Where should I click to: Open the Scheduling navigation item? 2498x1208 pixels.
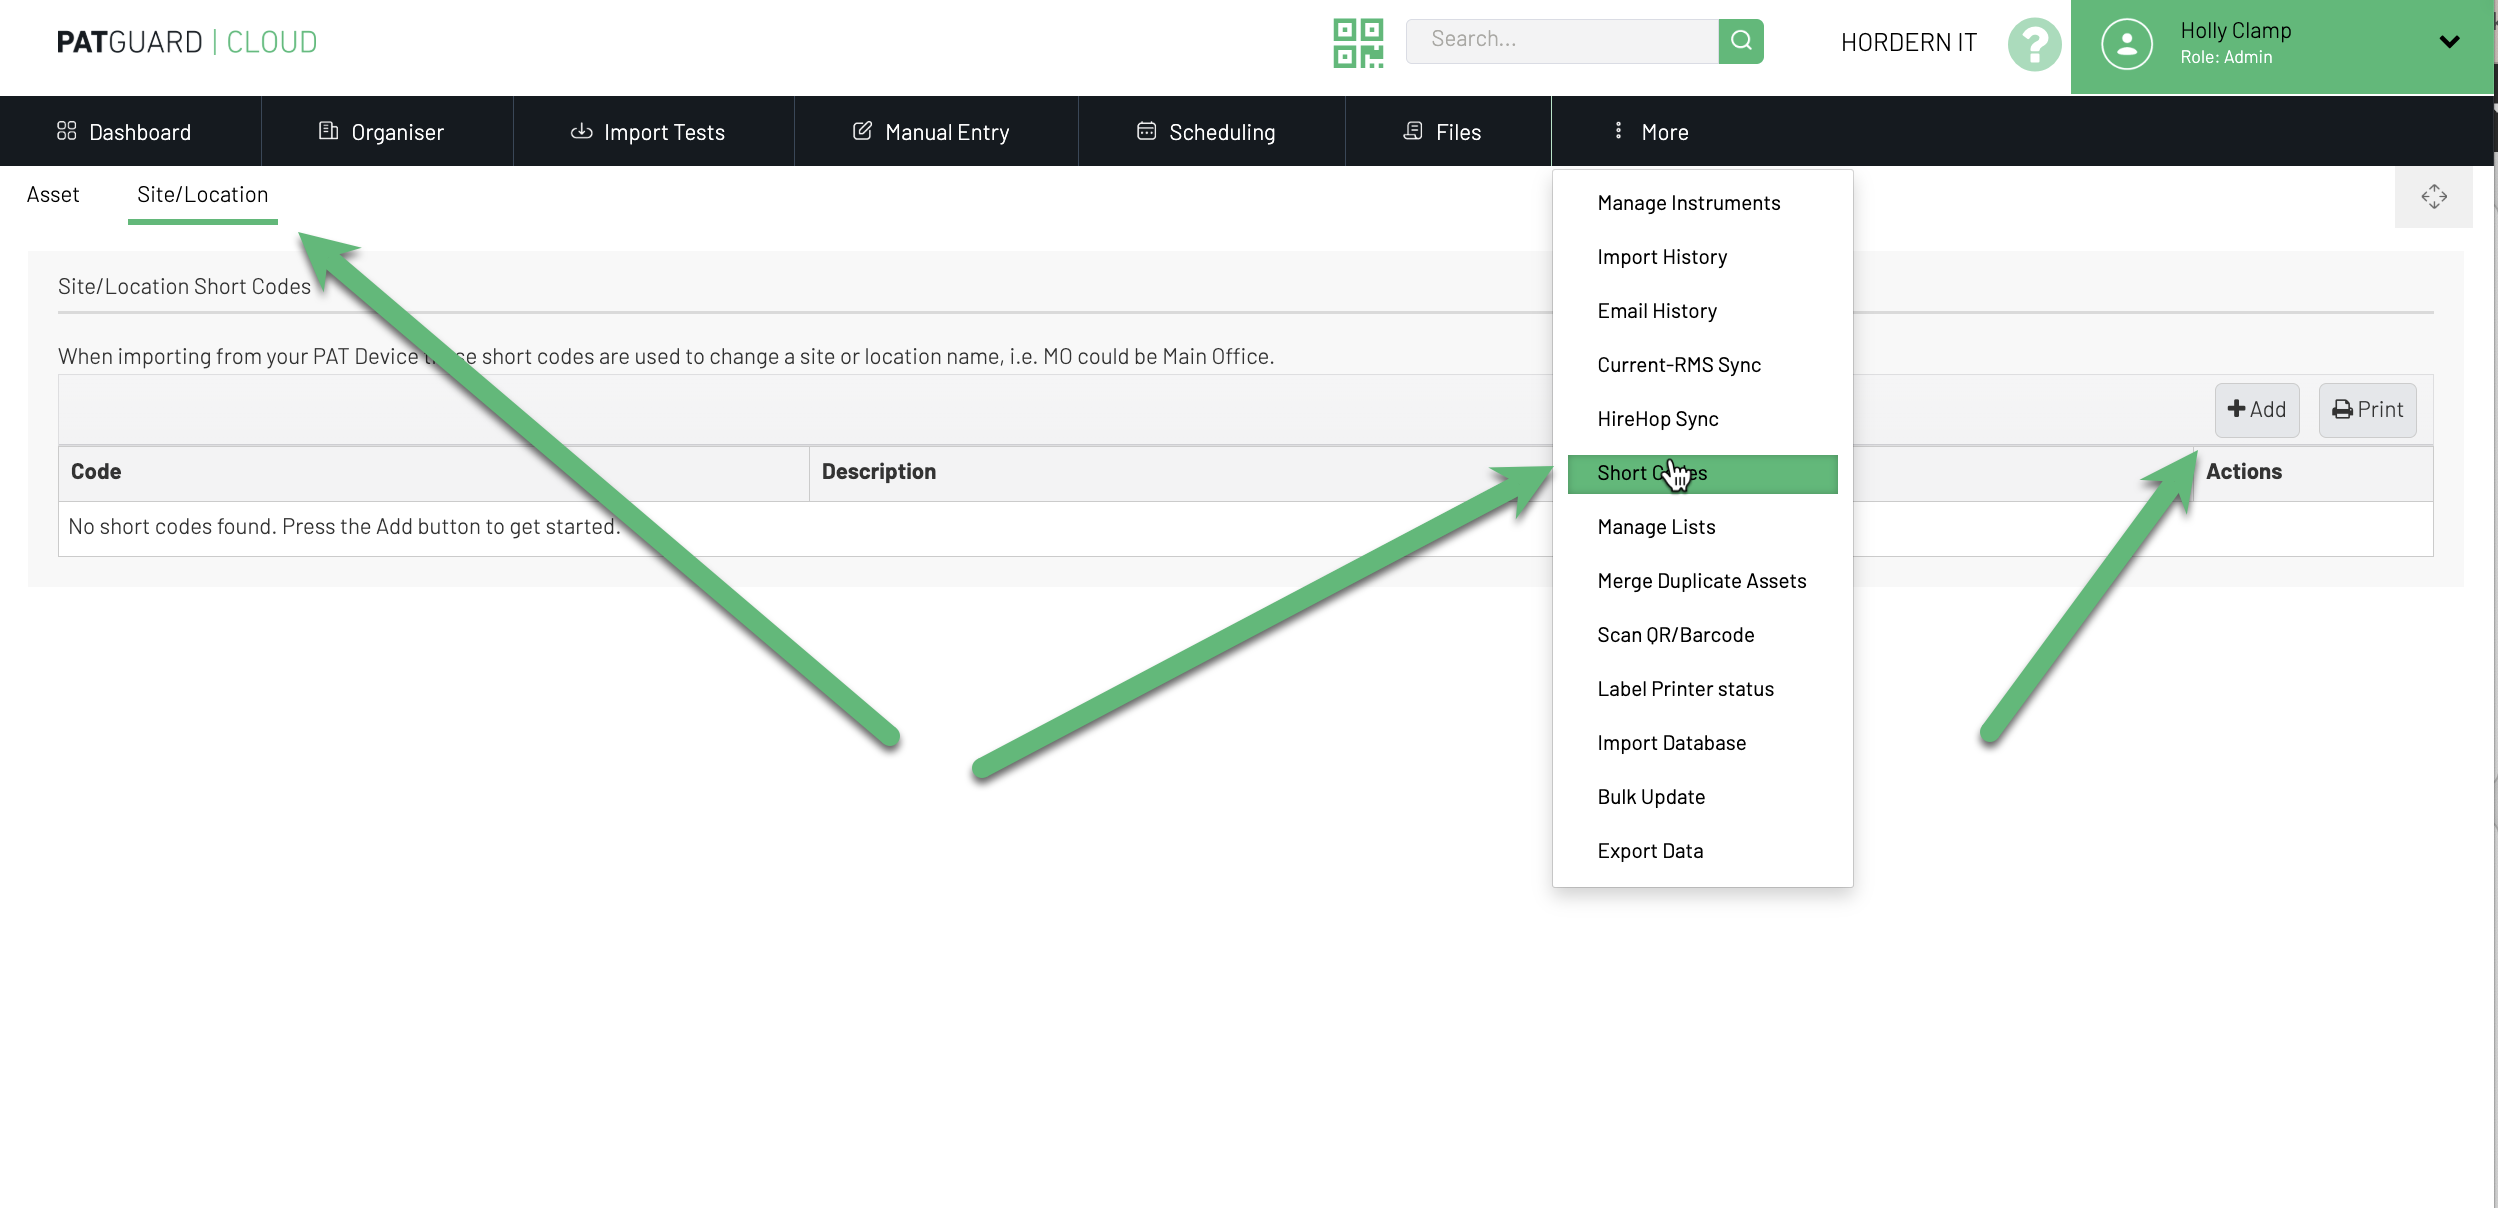click(x=1206, y=132)
